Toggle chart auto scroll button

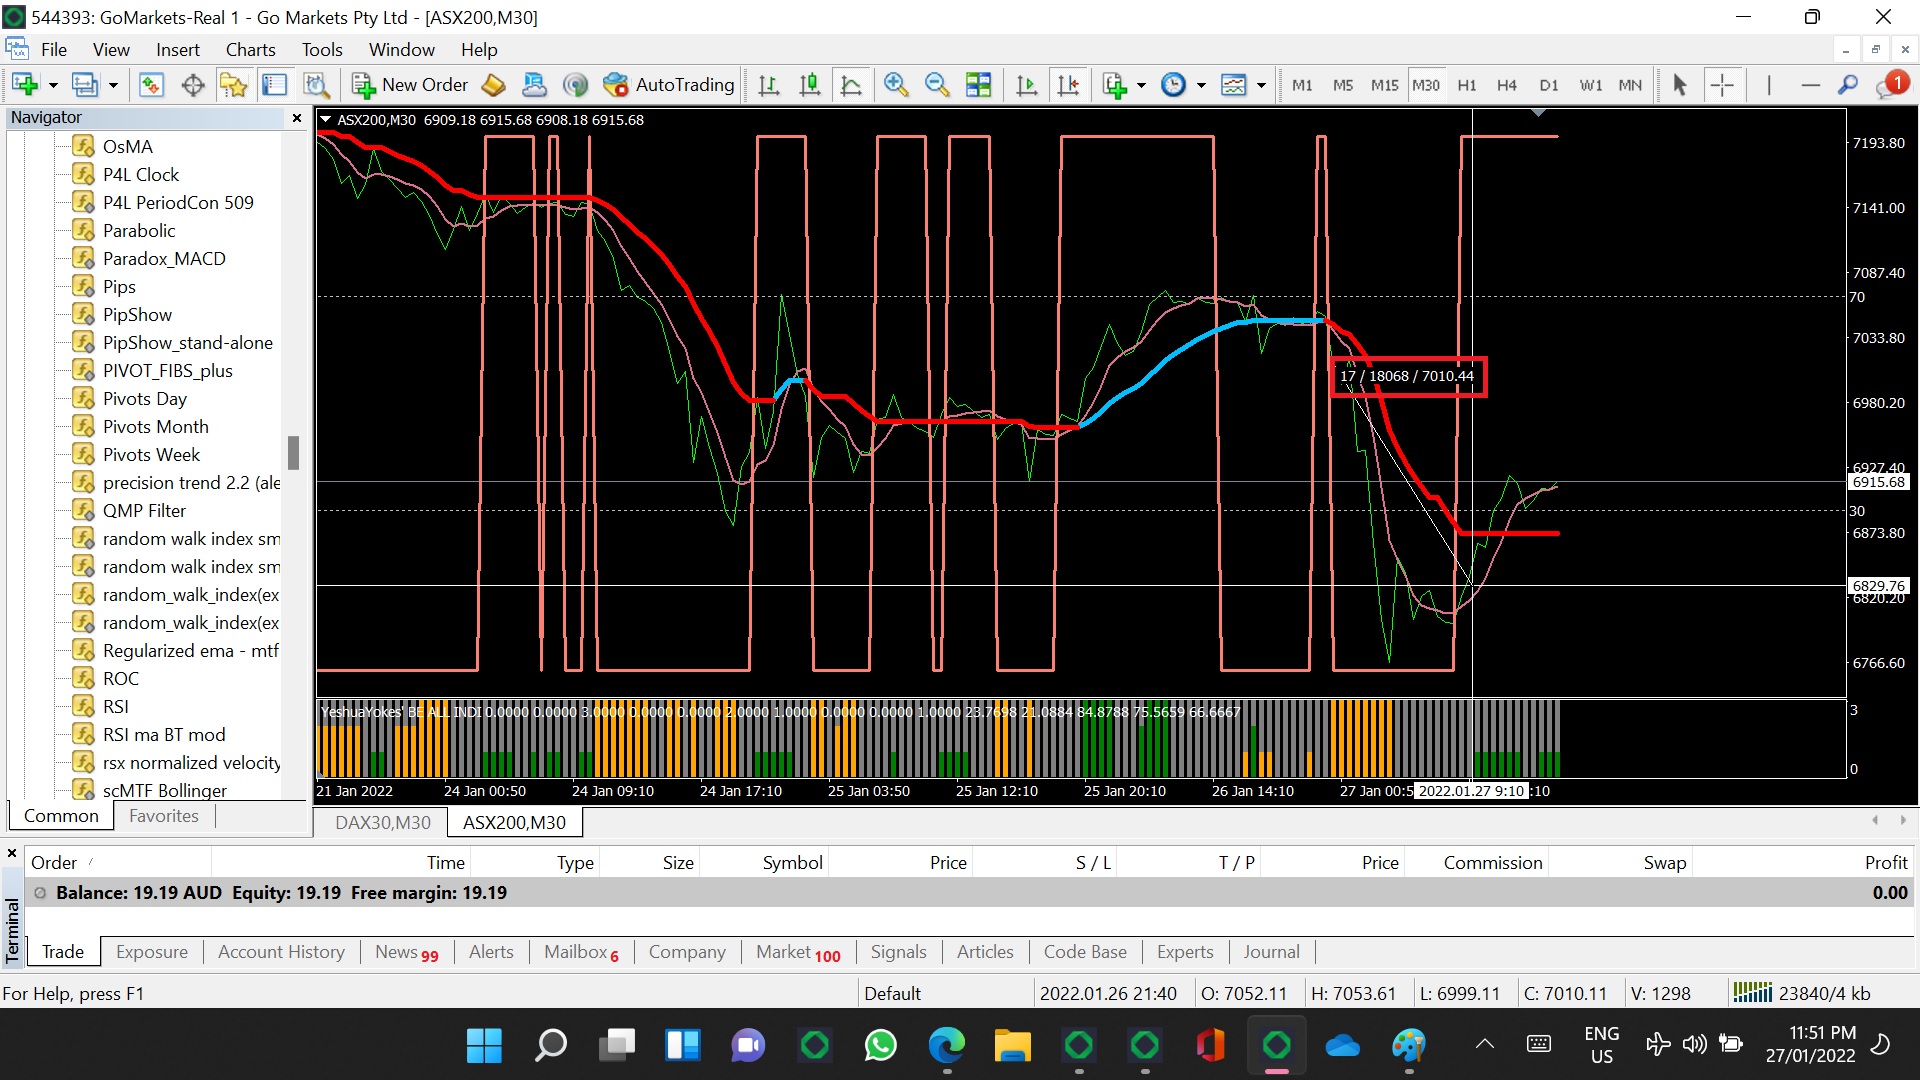(1026, 85)
